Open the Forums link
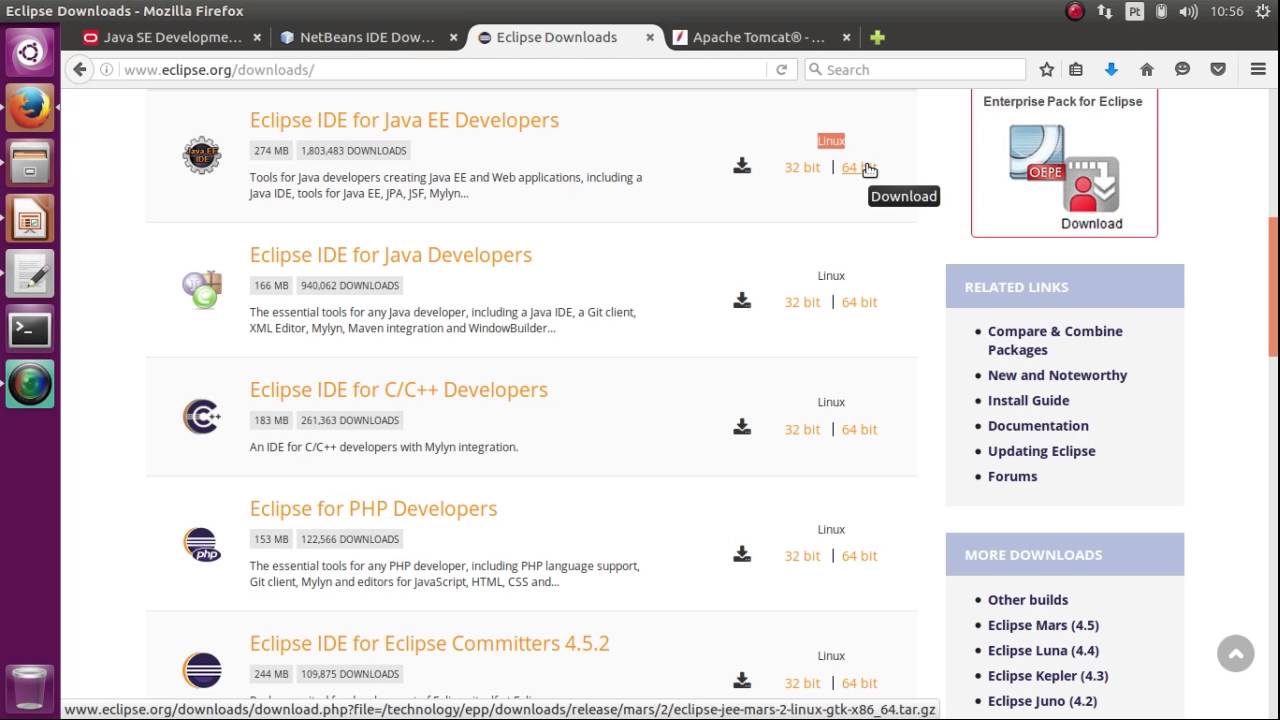This screenshot has height=720, width=1280. pyautogui.click(x=1012, y=476)
